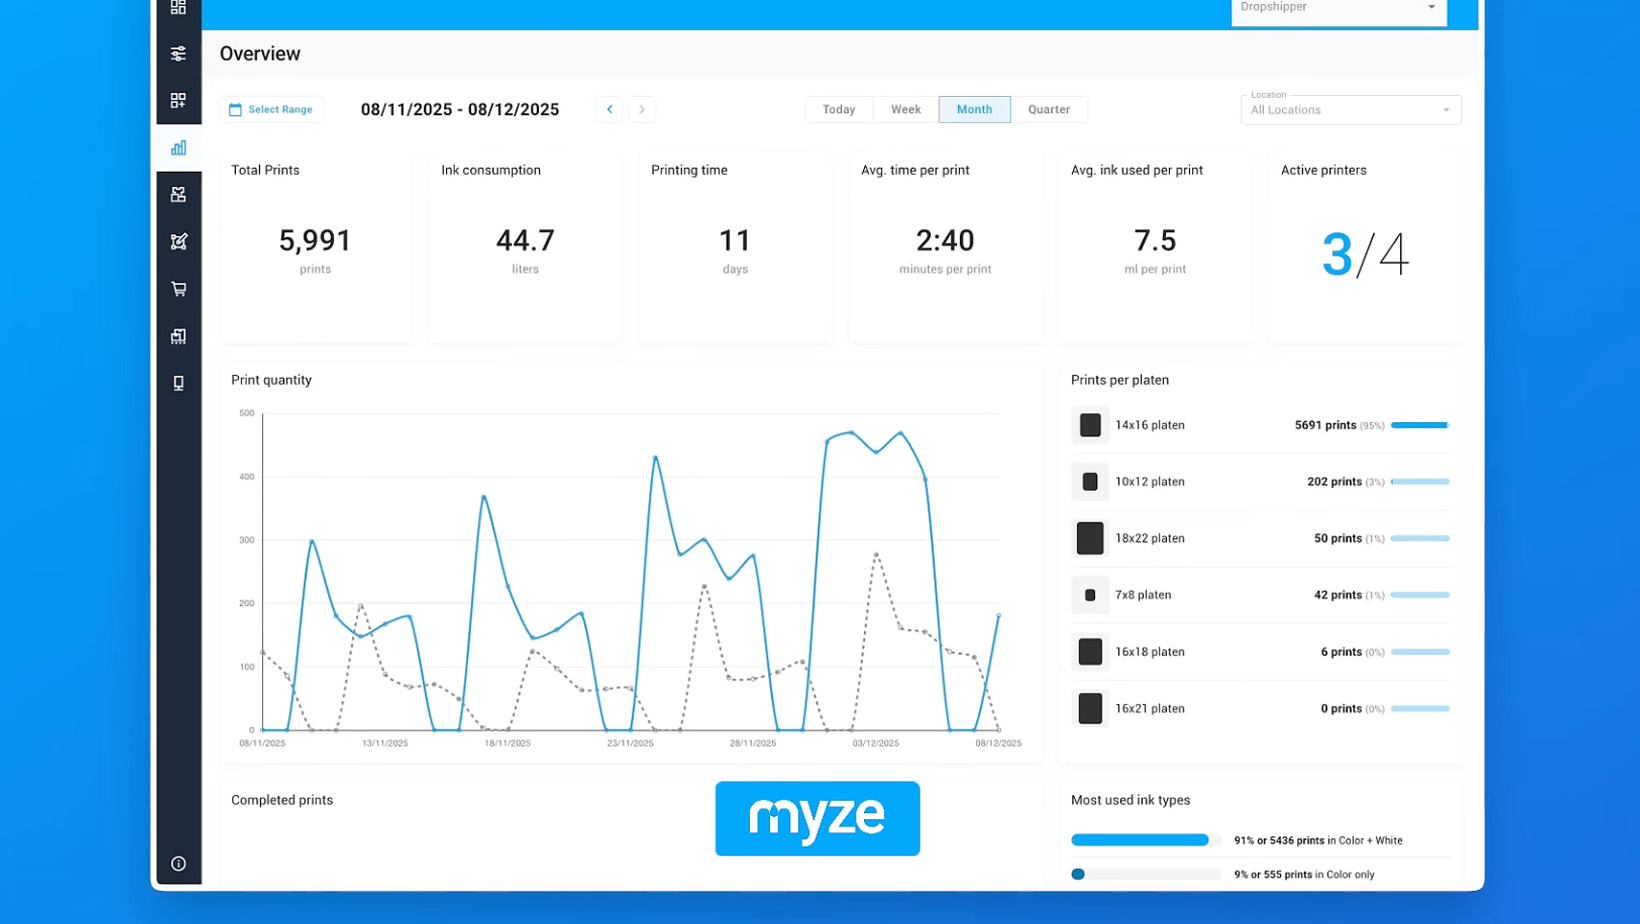The width and height of the screenshot is (1640, 924).
Task: Click the myze logo
Action: tap(817, 818)
